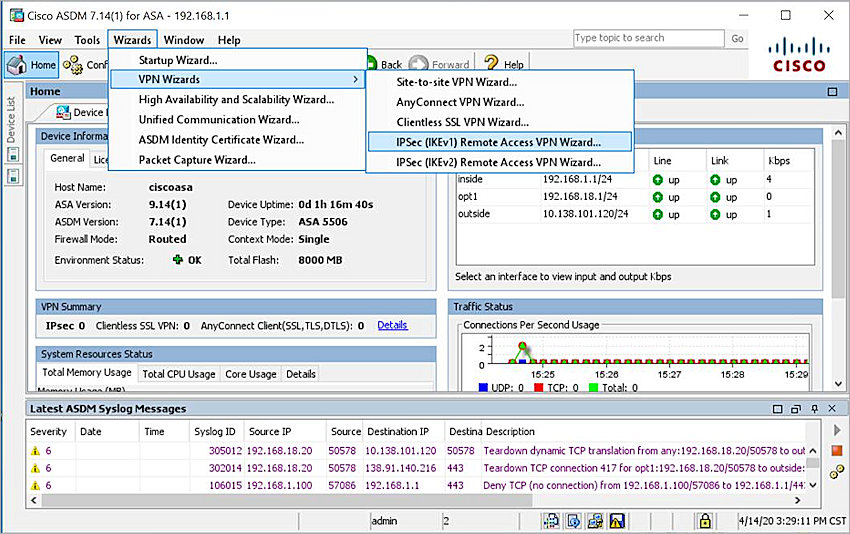Choose Packet Capture Wizard from menu

[197, 160]
